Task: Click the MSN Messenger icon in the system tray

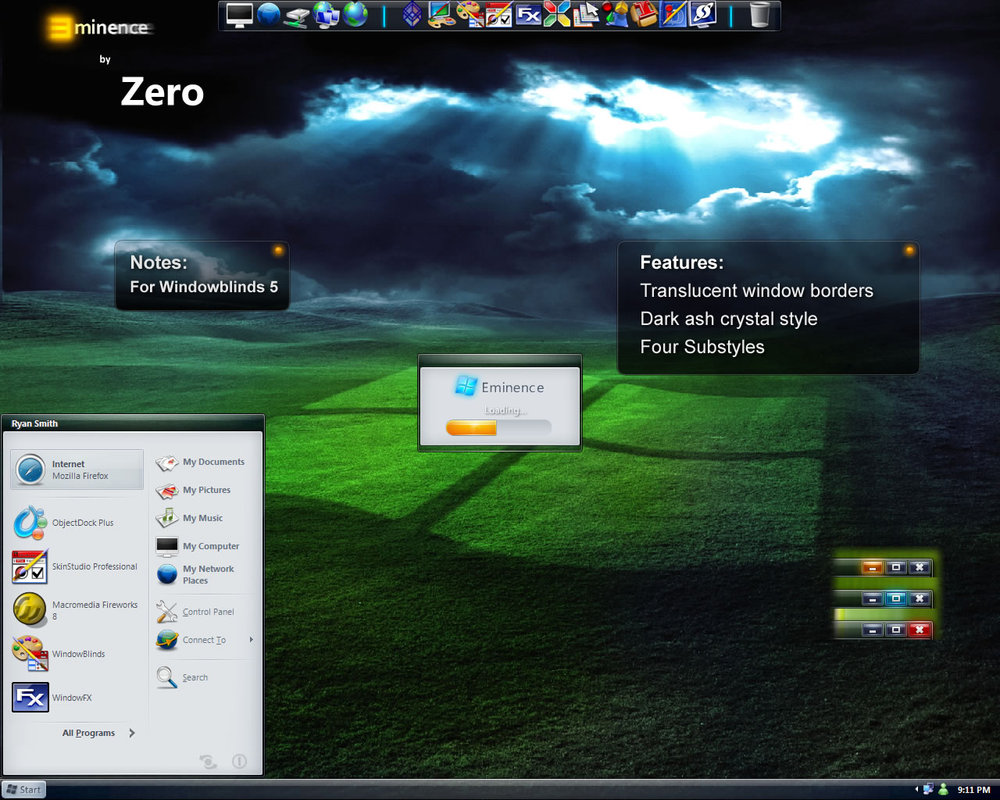Action: 942,789
